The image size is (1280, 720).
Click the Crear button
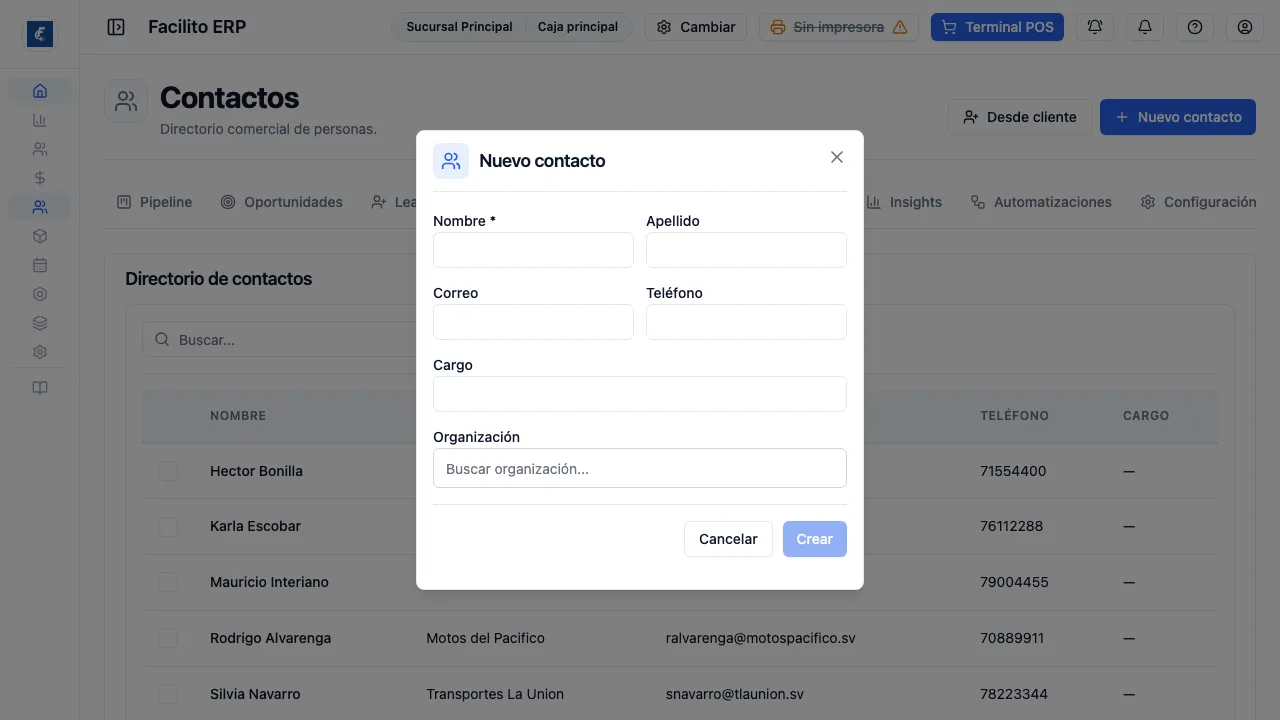click(x=815, y=539)
